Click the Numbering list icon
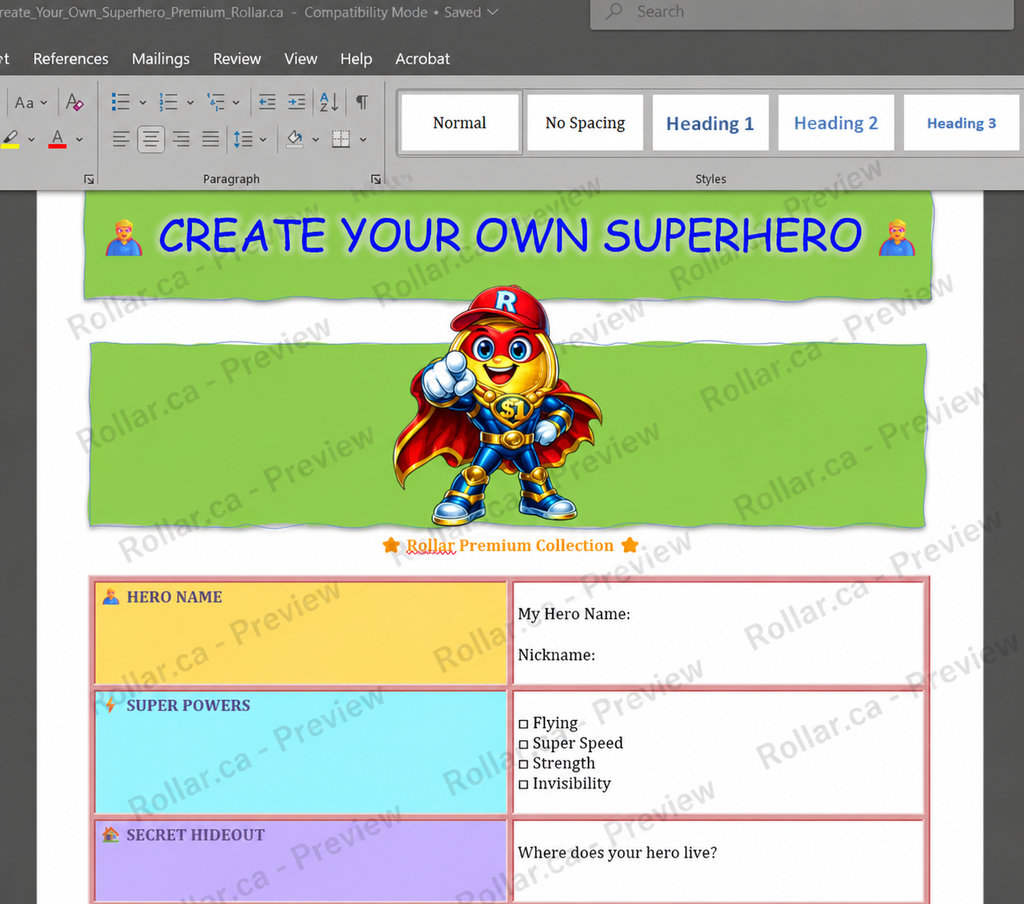Screen dimensions: 1024x904 (x=168, y=102)
